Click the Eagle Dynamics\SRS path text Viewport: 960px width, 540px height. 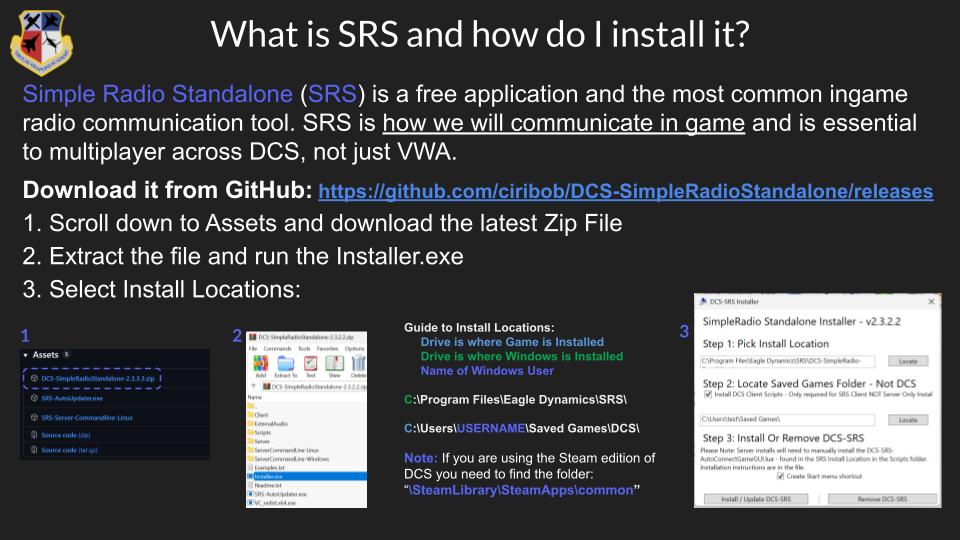515,400
